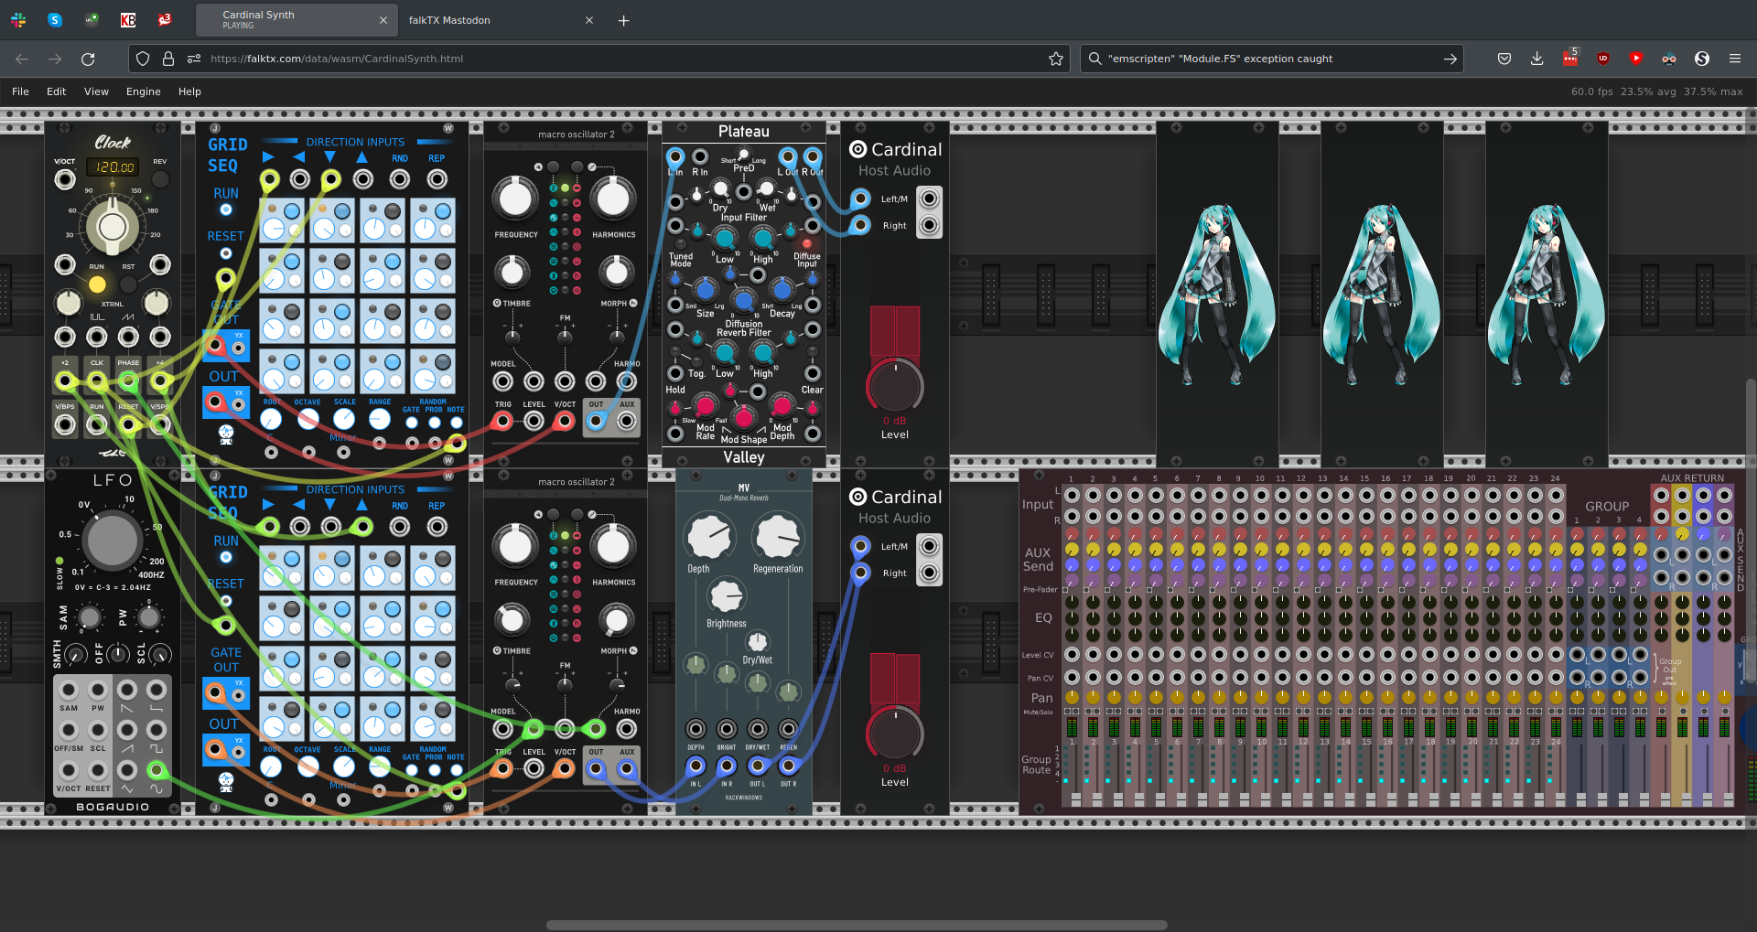The width and height of the screenshot is (1757, 932).
Task: Open the Slack pinned tab
Action: pos(18,20)
